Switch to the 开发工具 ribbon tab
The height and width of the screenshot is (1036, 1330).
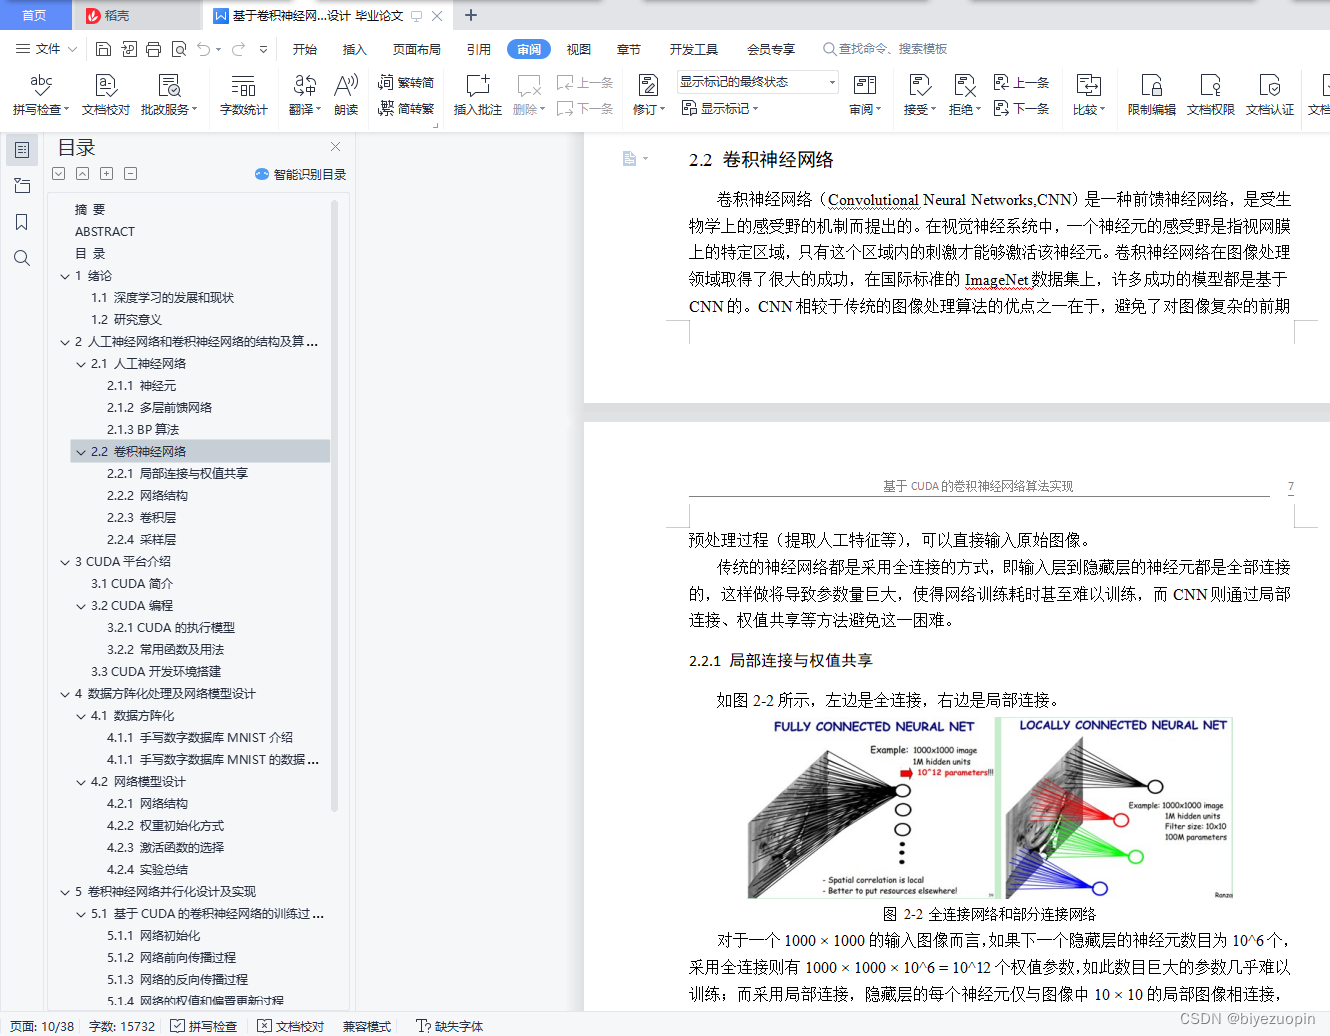point(694,49)
